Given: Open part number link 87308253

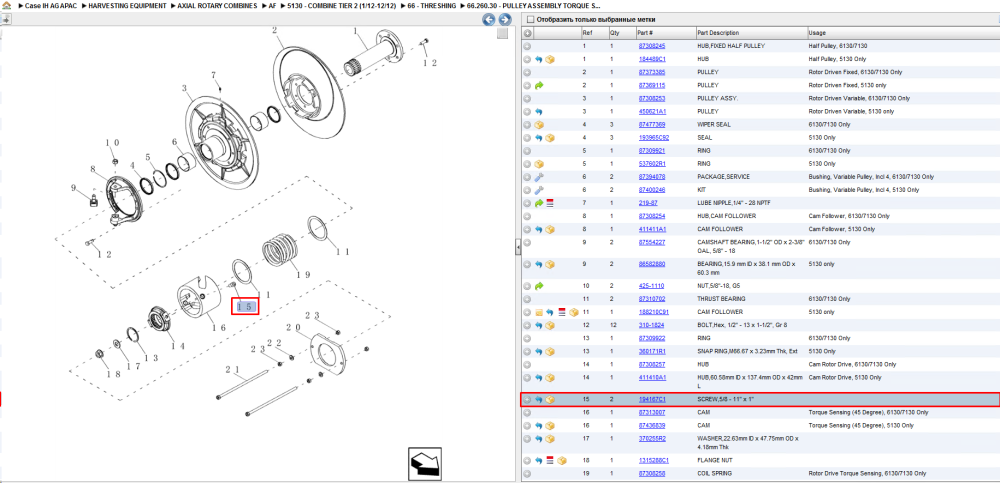Looking at the screenshot, I should (652, 98).
